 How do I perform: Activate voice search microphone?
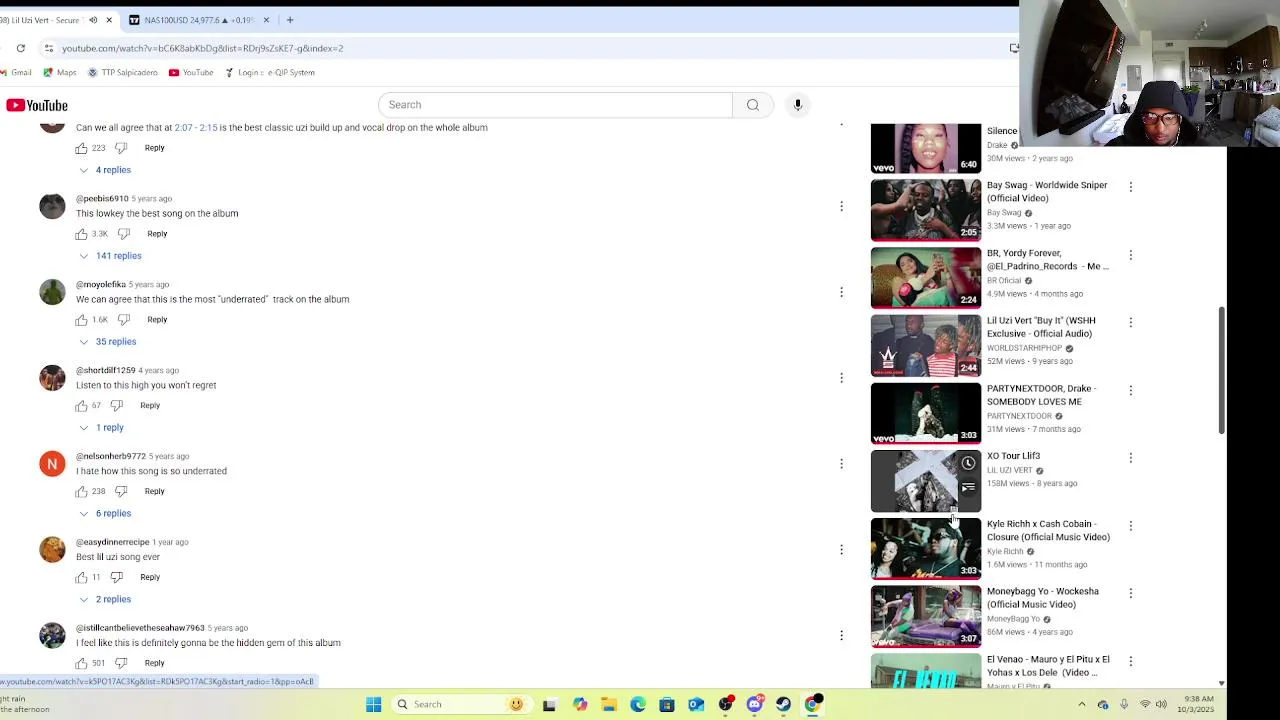[x=797, y=105]
